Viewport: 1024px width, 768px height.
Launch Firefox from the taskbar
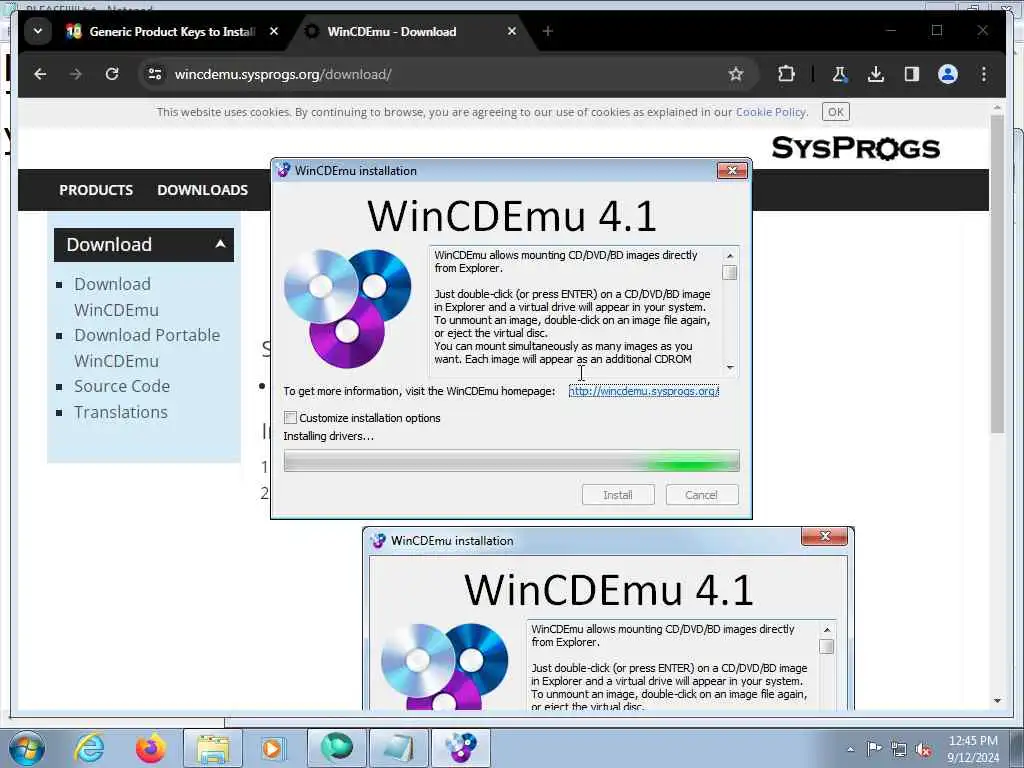[x=151, y=748]
